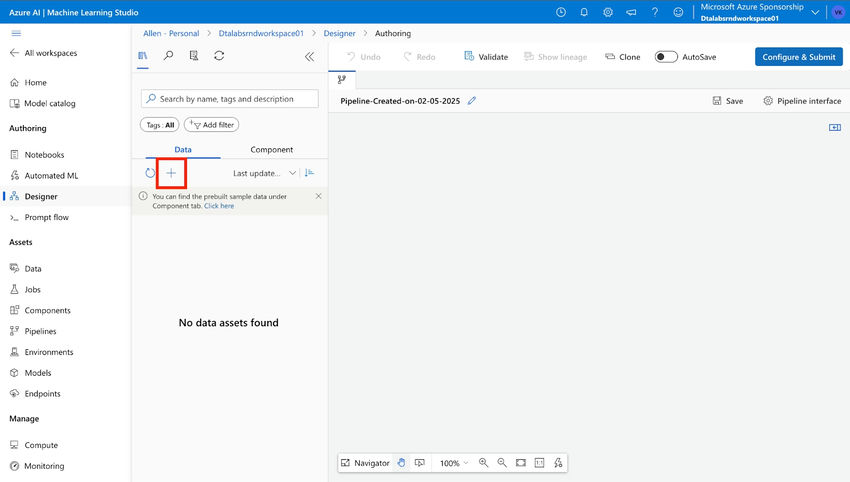Click the smiley feedback icon

pos(678,12)
